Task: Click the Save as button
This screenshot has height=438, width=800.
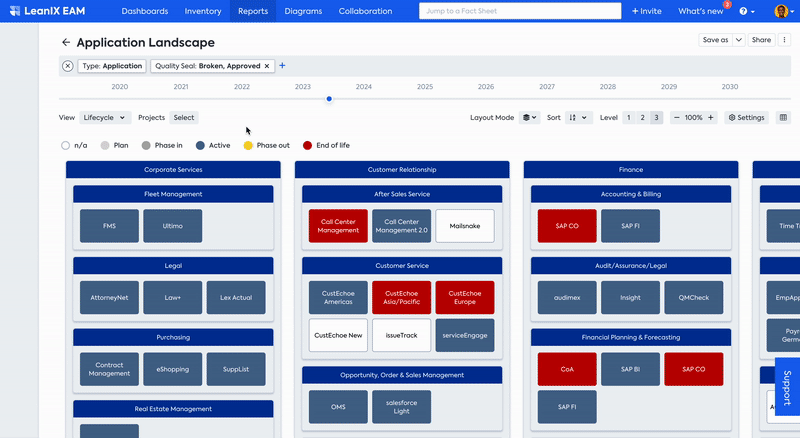Action: coord(715,40)
